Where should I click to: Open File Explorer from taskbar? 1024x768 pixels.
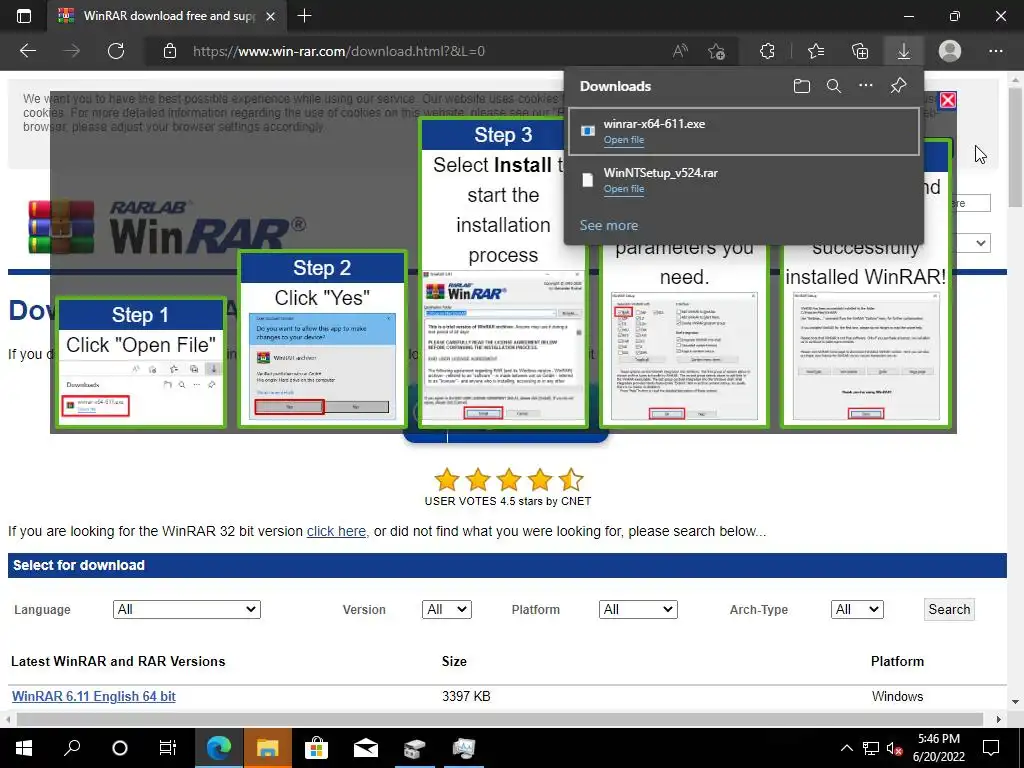point(268,748)
